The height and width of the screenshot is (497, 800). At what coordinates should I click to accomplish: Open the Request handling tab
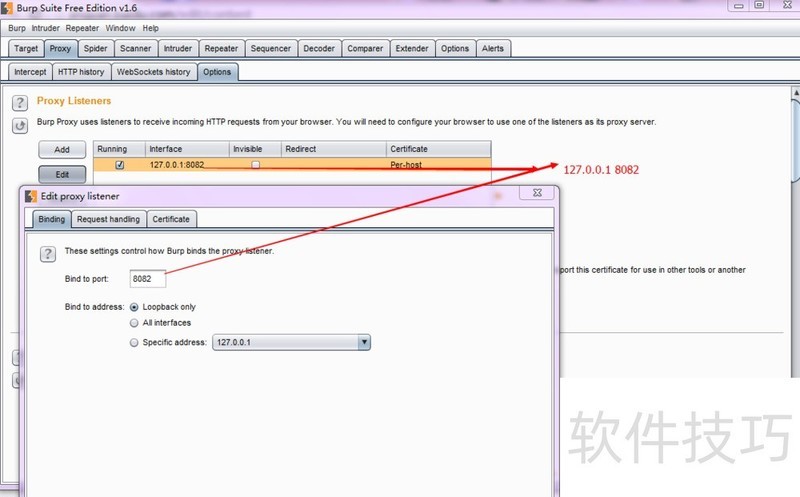click(108, 219)
